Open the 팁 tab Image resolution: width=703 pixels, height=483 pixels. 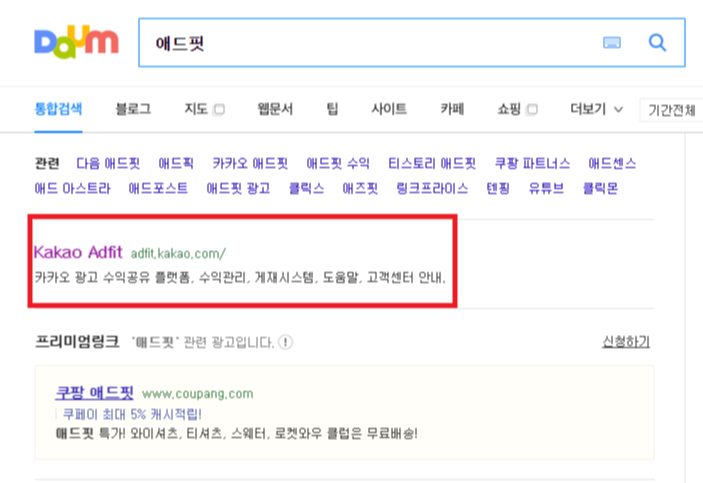tap(332, 109)
